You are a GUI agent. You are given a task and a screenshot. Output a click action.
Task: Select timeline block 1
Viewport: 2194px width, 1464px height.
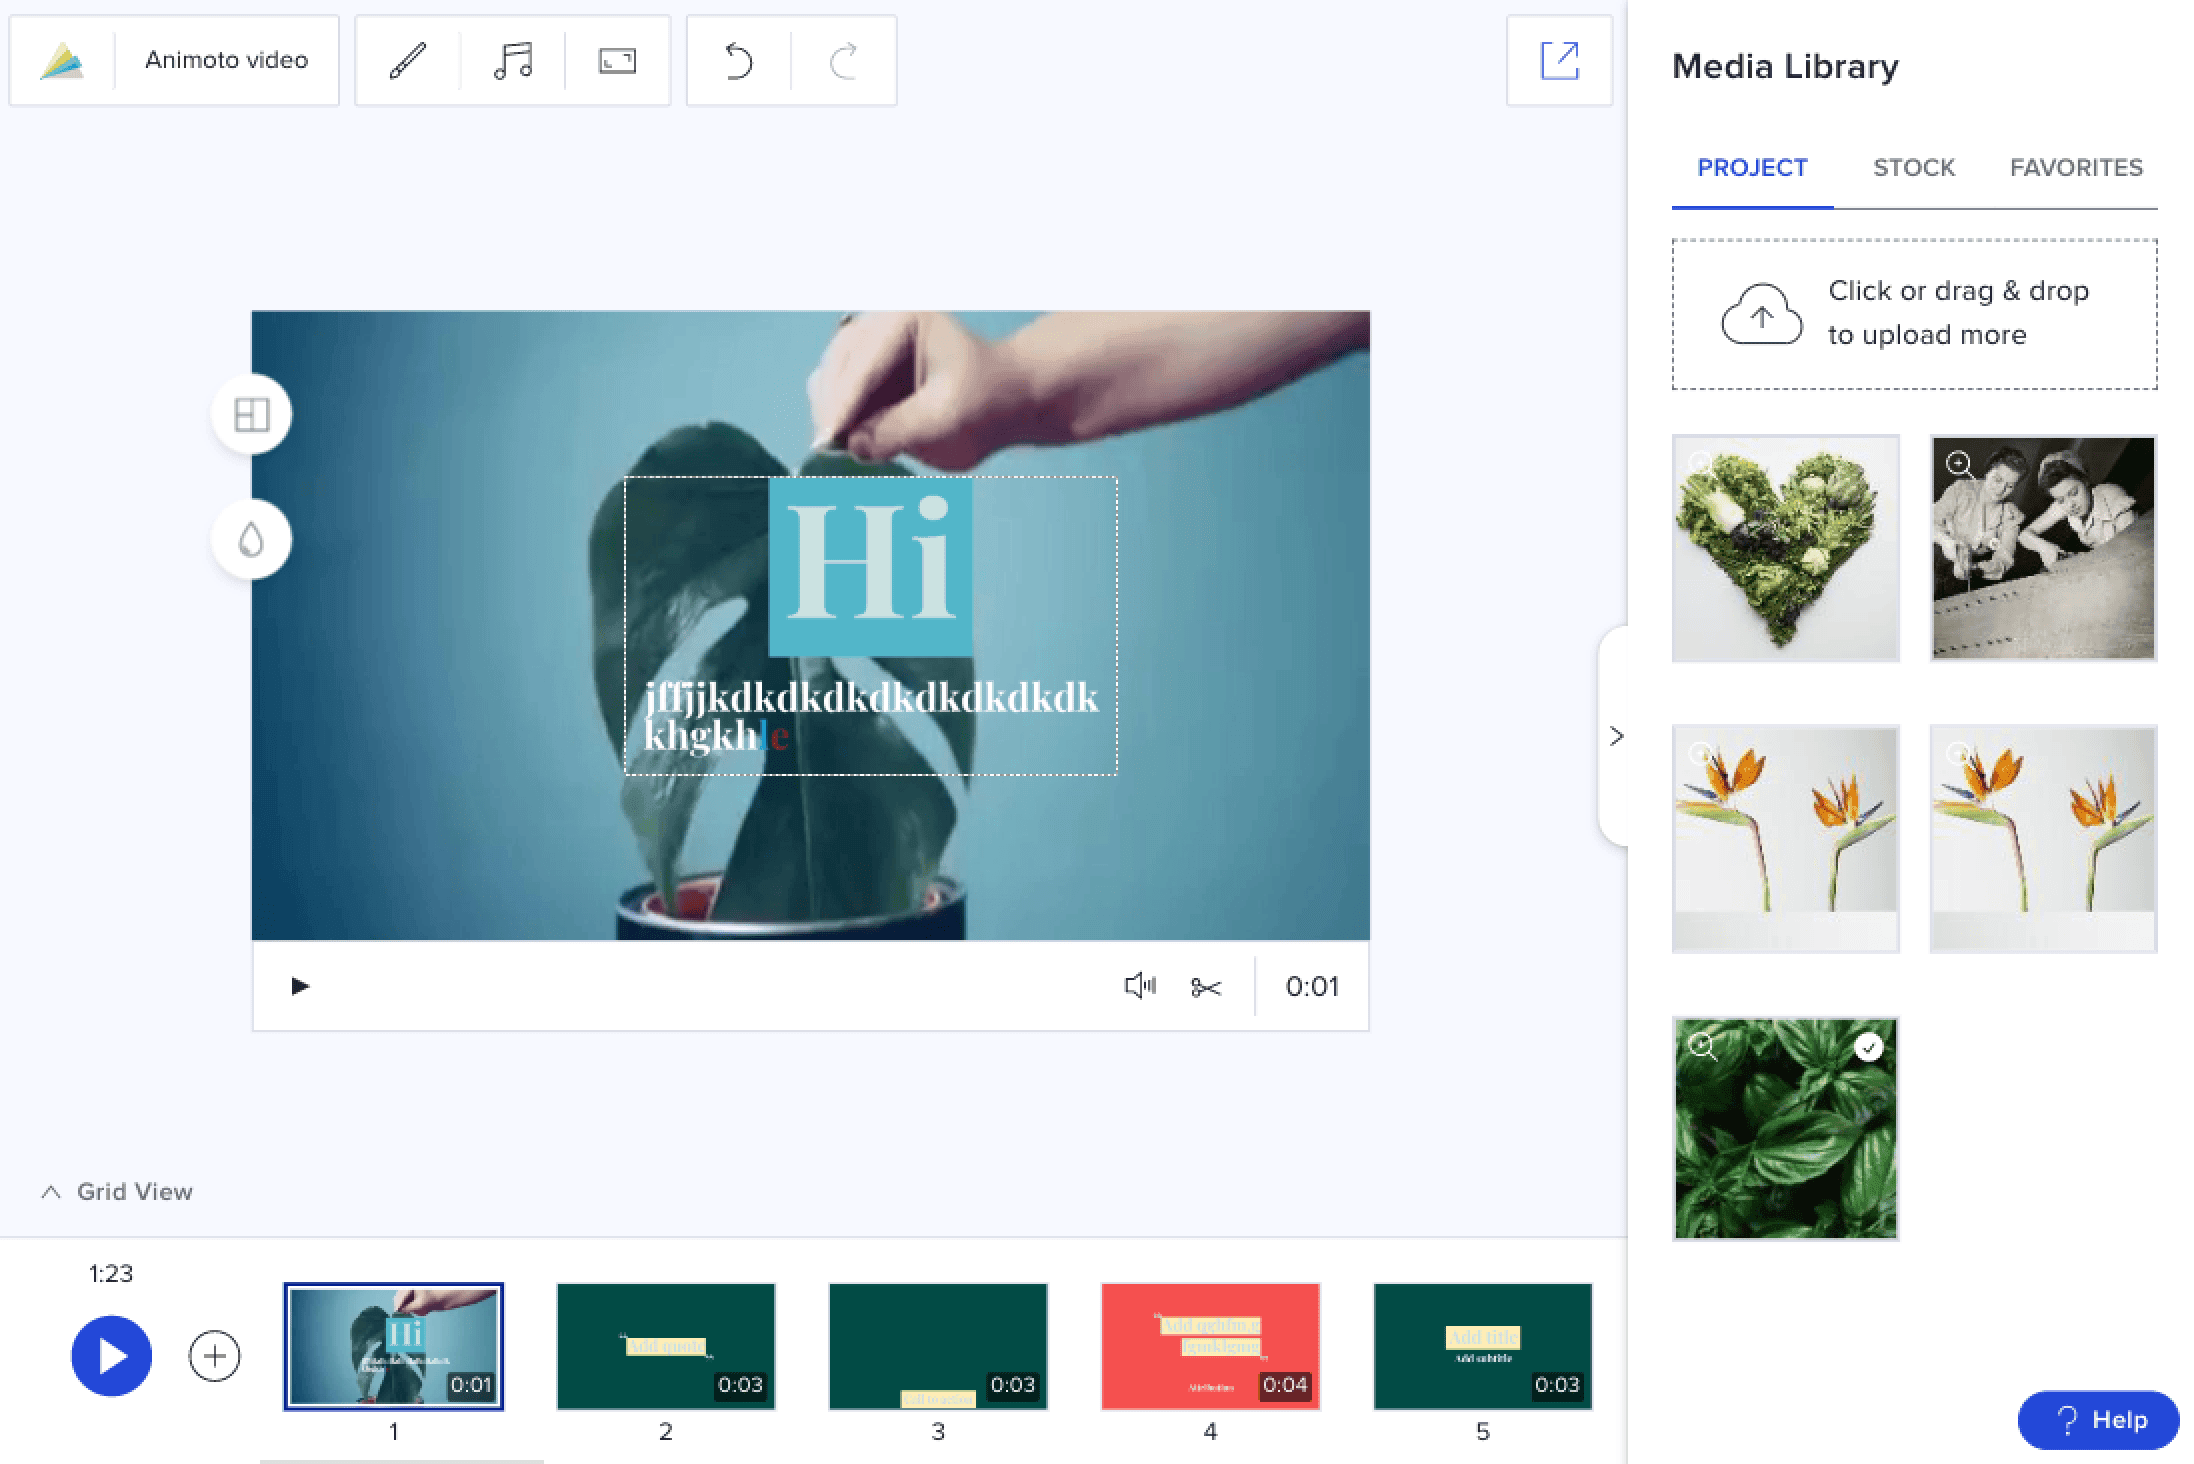click(x=394, y=1346)
